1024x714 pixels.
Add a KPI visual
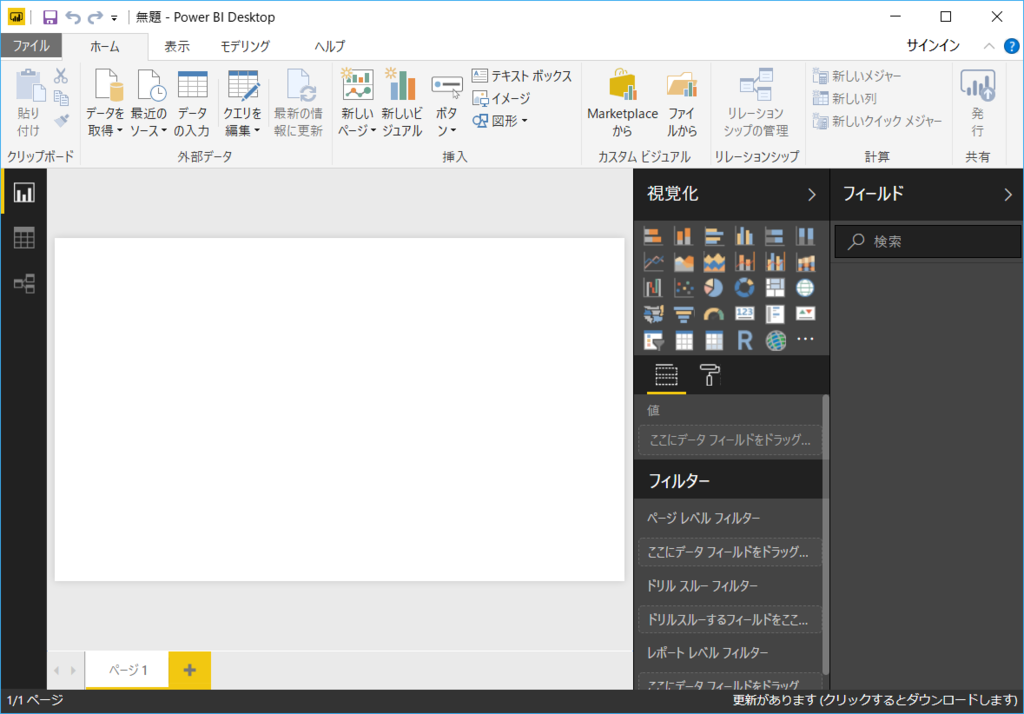[x=805, y=314]
